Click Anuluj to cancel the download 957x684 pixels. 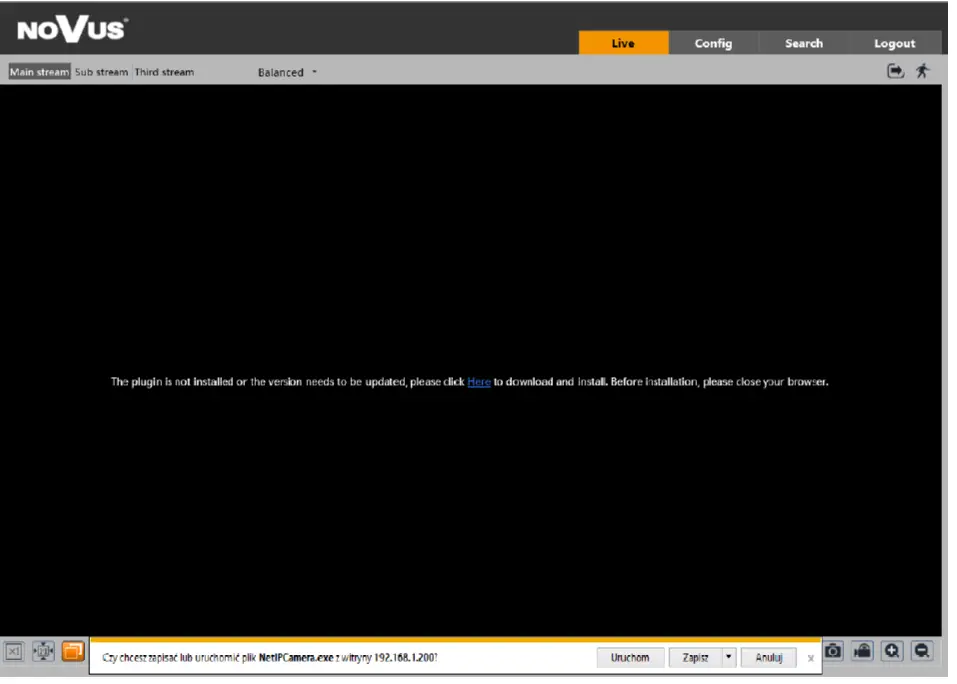[x=768, y=657]
